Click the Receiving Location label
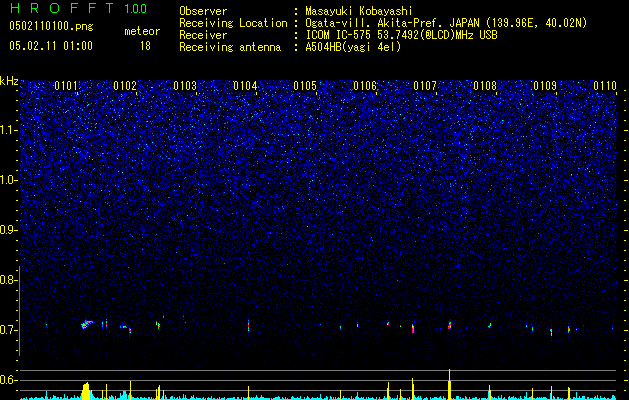The width and height of the screenshot is (629, 400). pyautogui.click(x=233, y=23)
